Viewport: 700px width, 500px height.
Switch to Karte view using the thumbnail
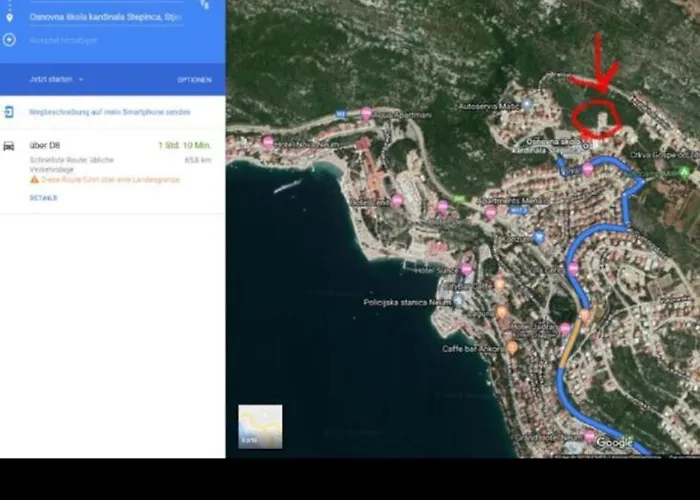coord(260,426)
